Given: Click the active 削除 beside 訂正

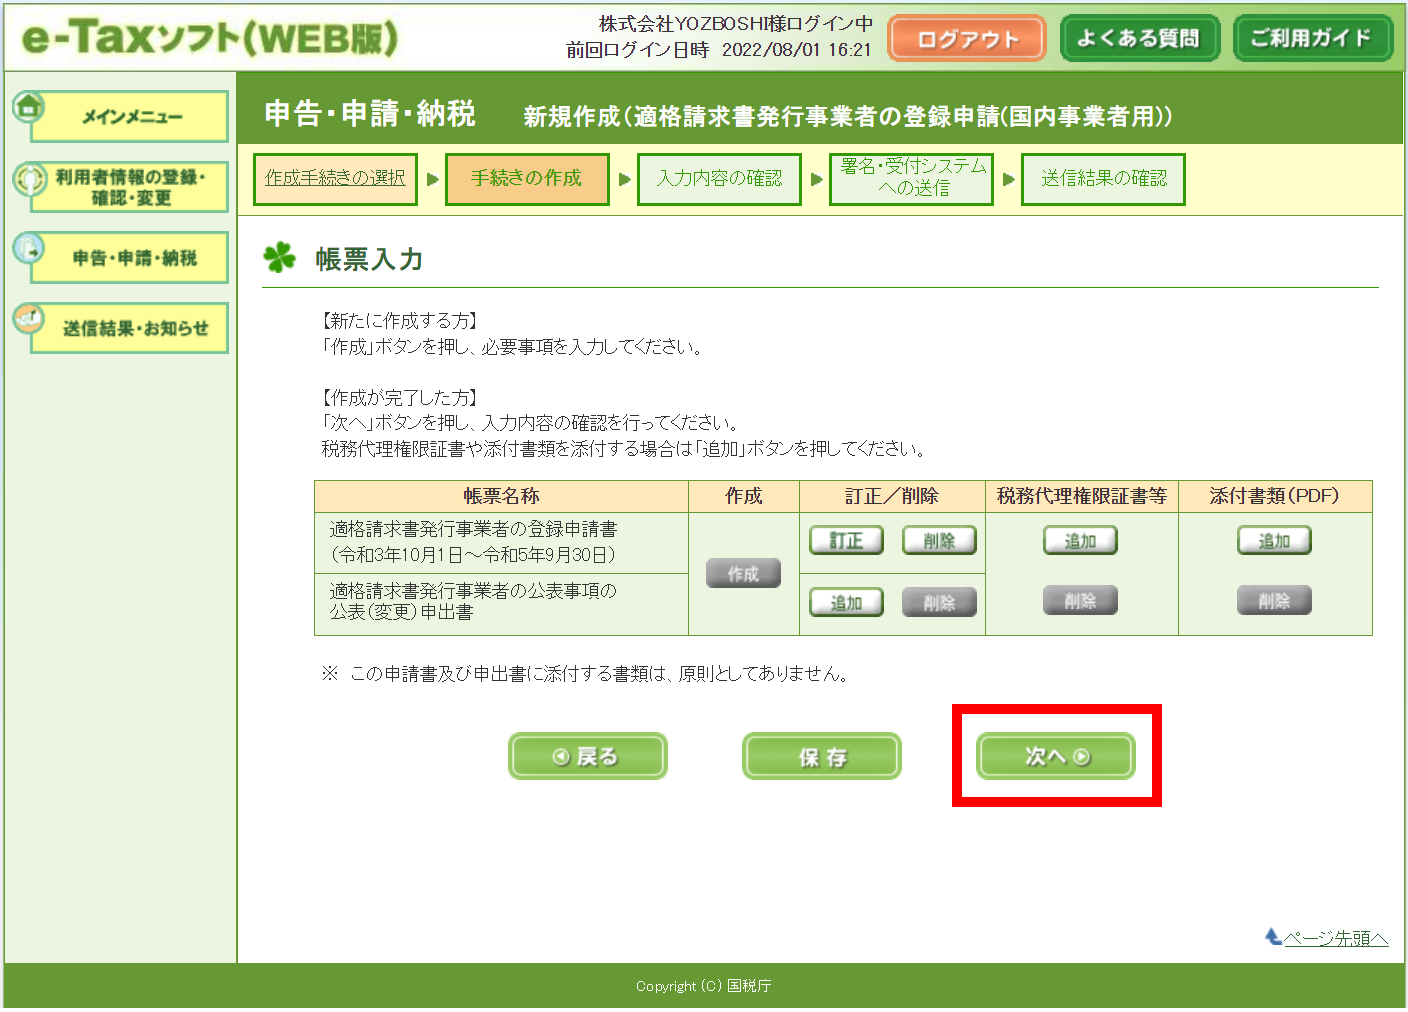Looking at the screenshot, I should (x=939, y=541).
